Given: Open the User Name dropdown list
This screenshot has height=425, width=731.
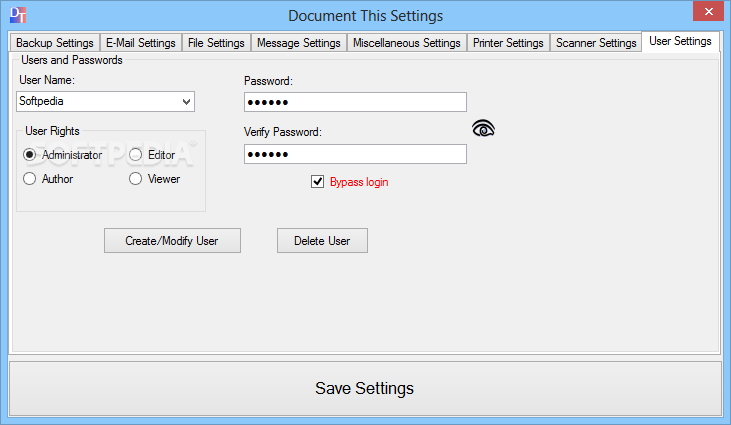Looking at the screenshot, I should click(186, 102).
